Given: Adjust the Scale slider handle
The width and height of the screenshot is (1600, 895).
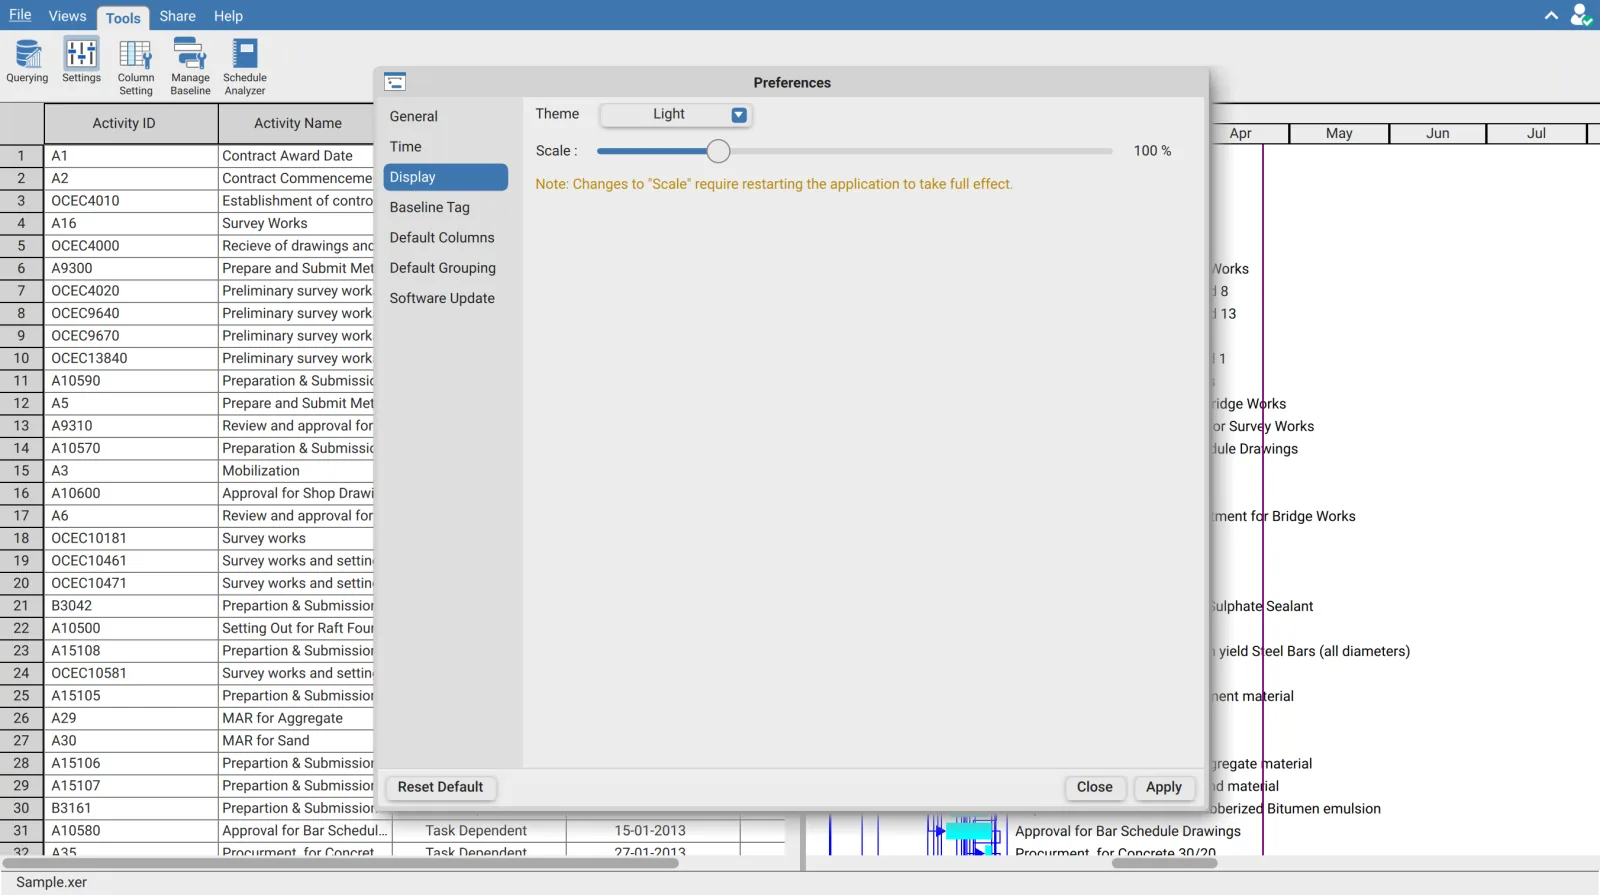Looking at the screenshot, I should [718, 151].
